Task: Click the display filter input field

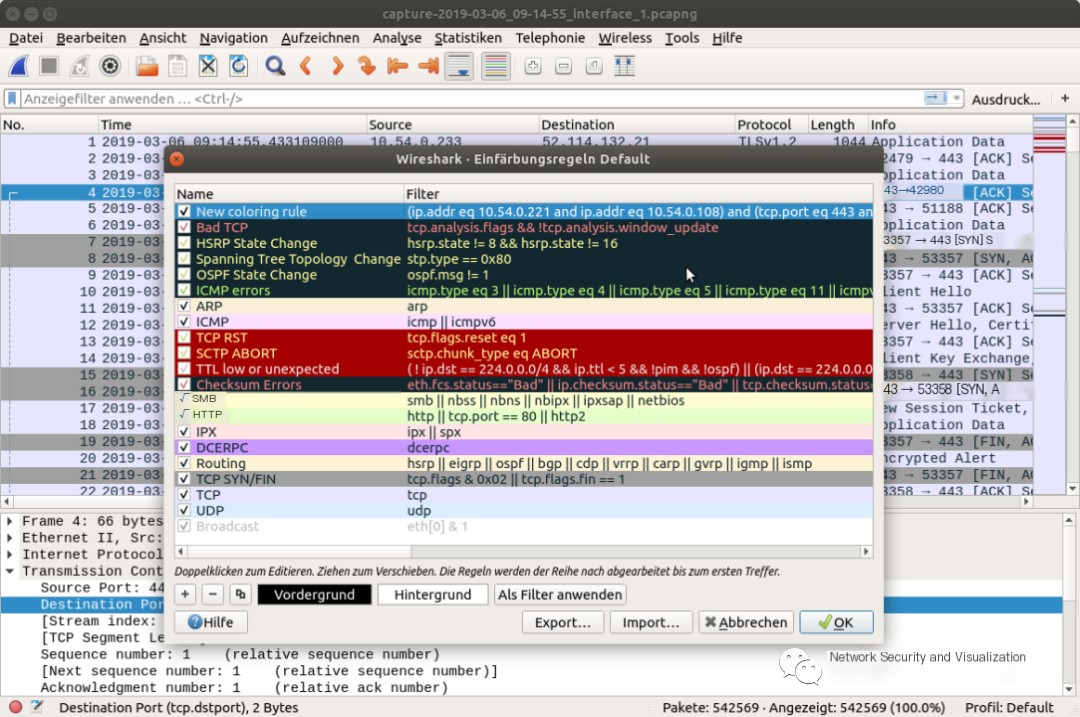Action: click(472, 98)
